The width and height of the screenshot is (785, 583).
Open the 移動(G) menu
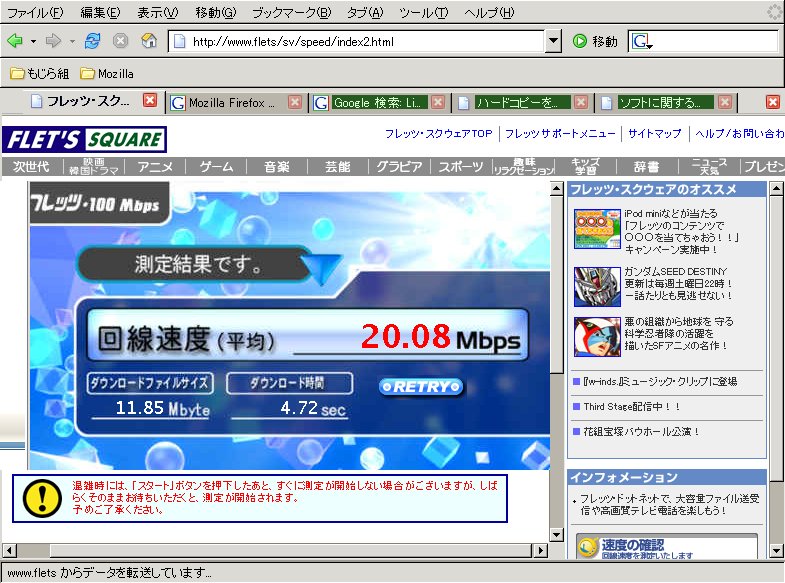click(x=216, y=13)
